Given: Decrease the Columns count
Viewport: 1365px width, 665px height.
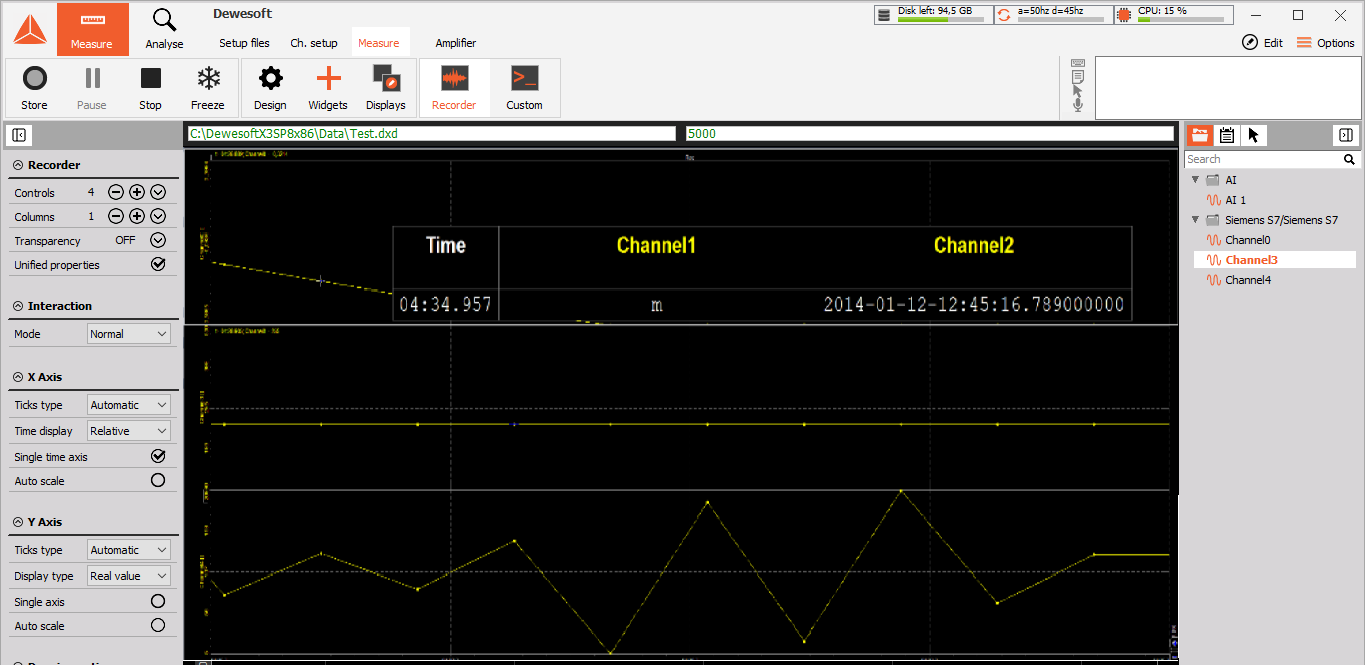Looking at the screenshot, I should click(116, 216).
